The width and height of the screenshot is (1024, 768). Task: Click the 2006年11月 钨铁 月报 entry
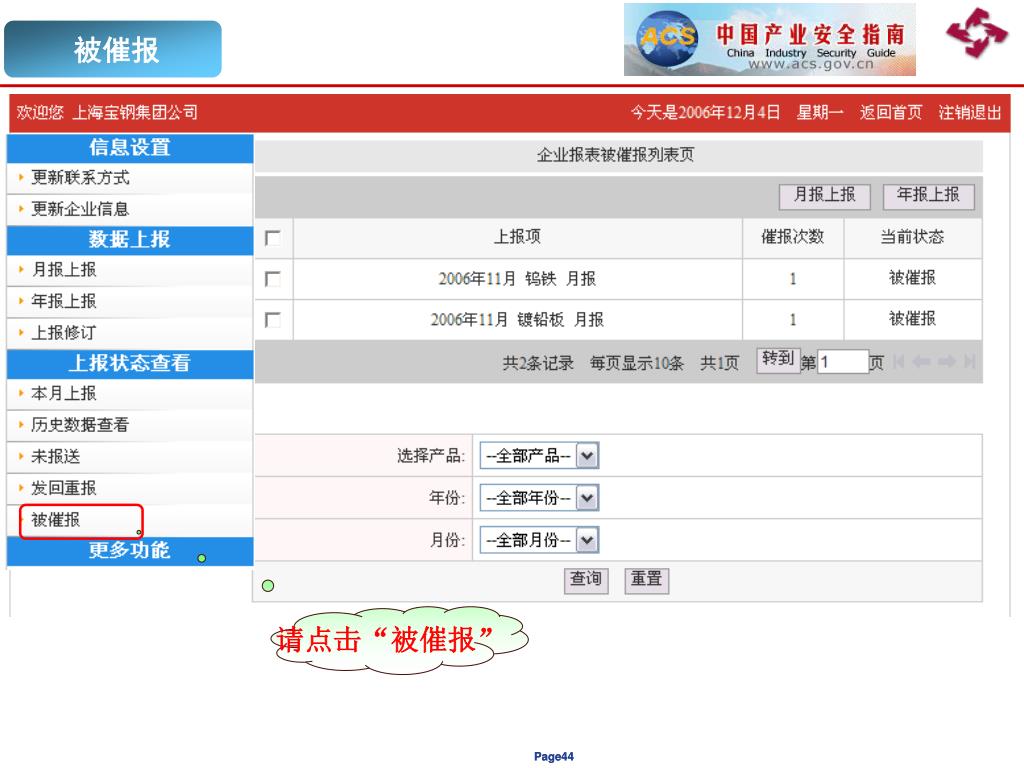517,280
